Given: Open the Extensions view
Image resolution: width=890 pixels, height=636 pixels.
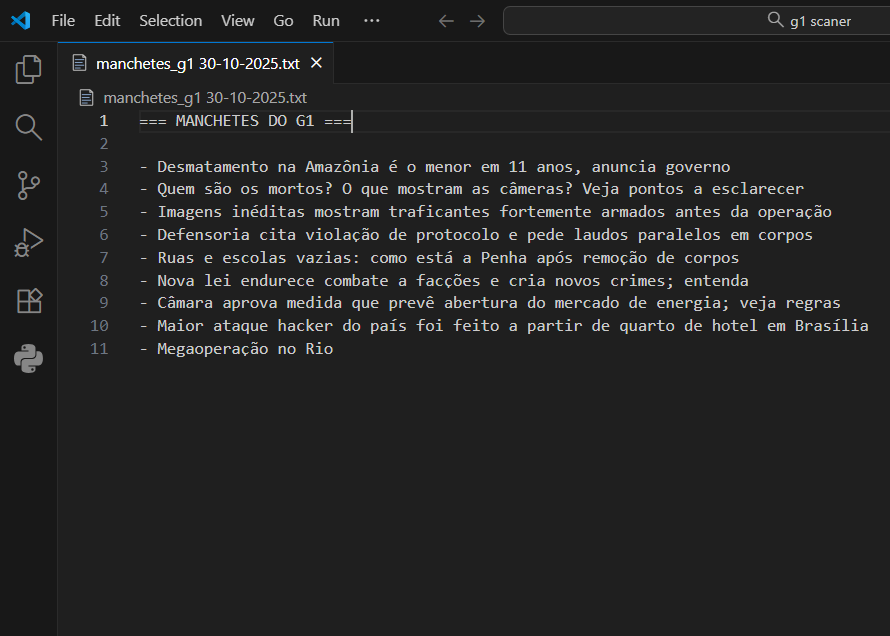Looking at the screenshot, I should point(29,301).
